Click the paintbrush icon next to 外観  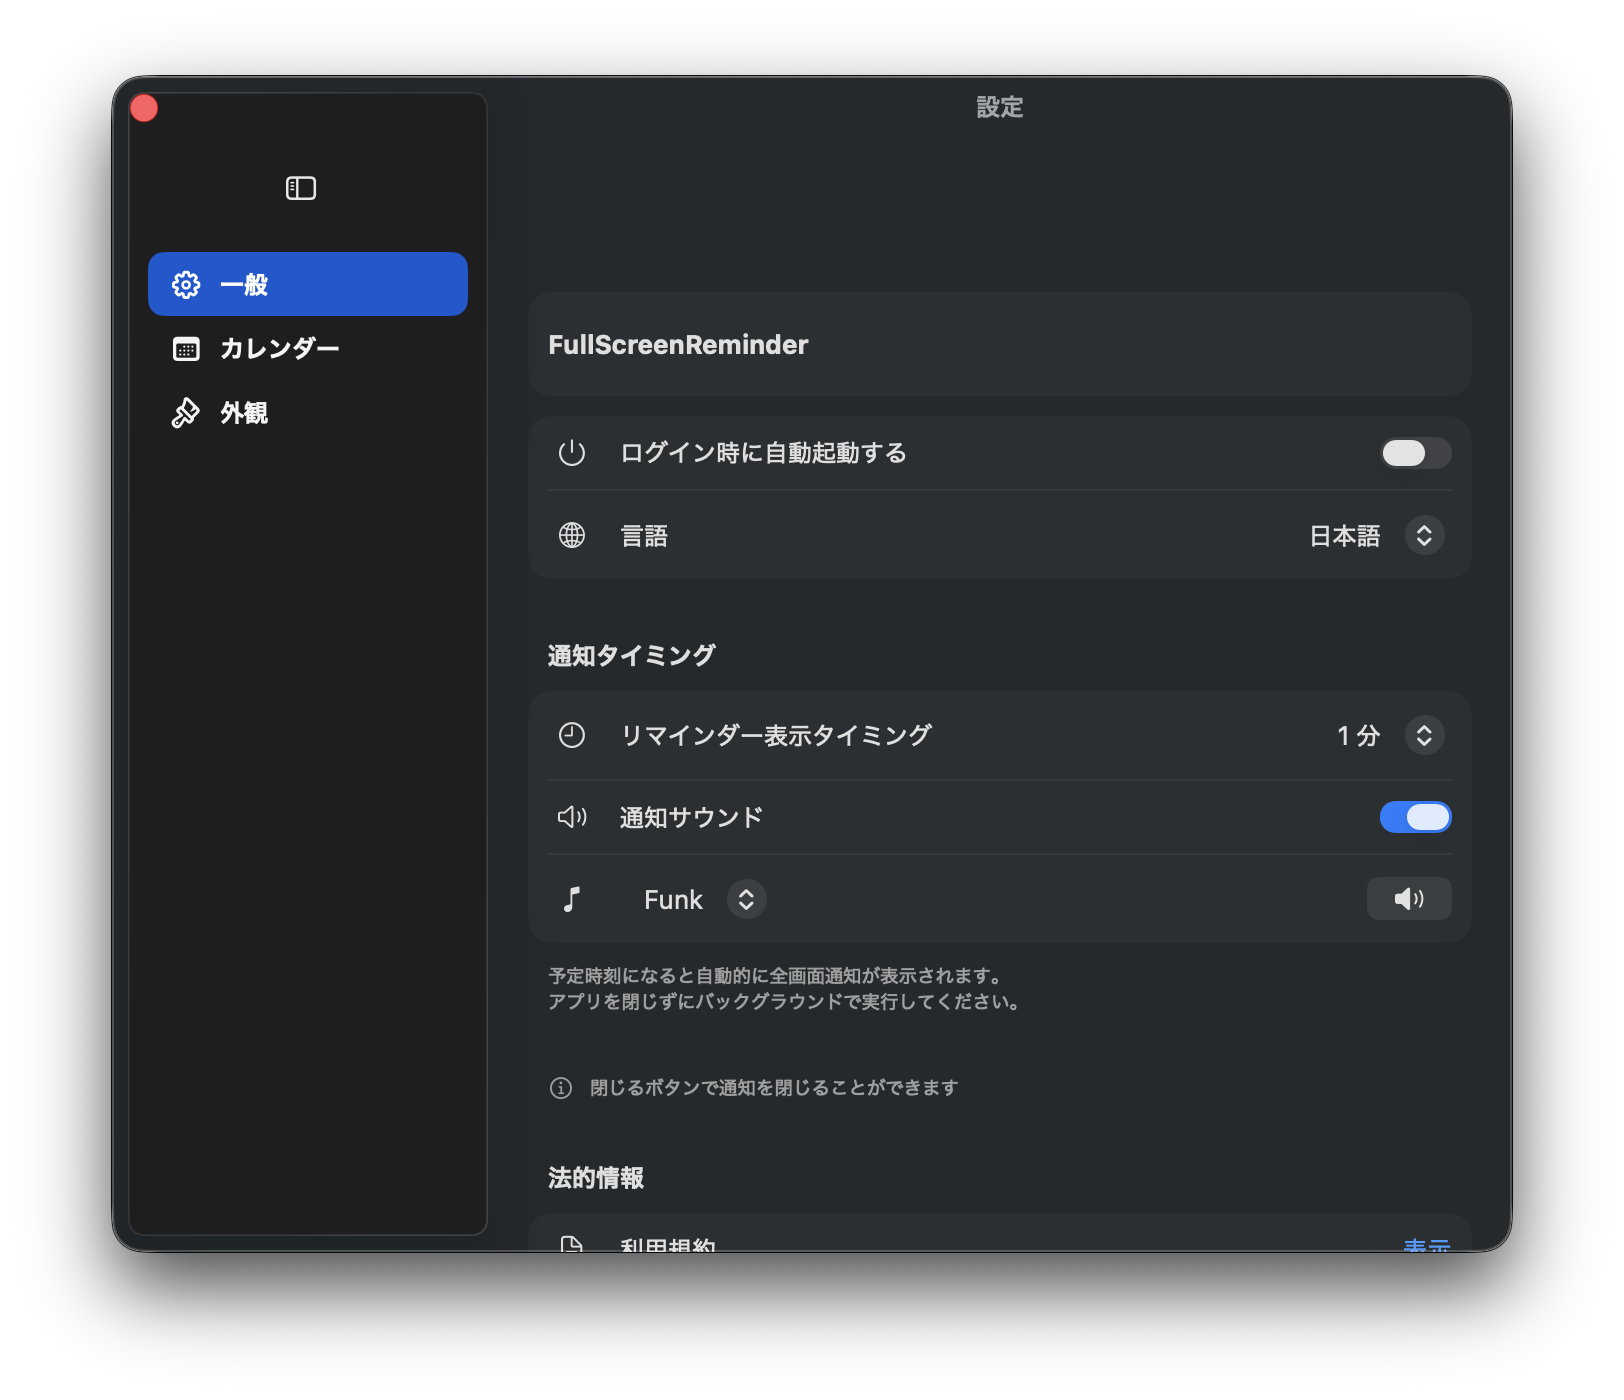[x=185, y=412]
